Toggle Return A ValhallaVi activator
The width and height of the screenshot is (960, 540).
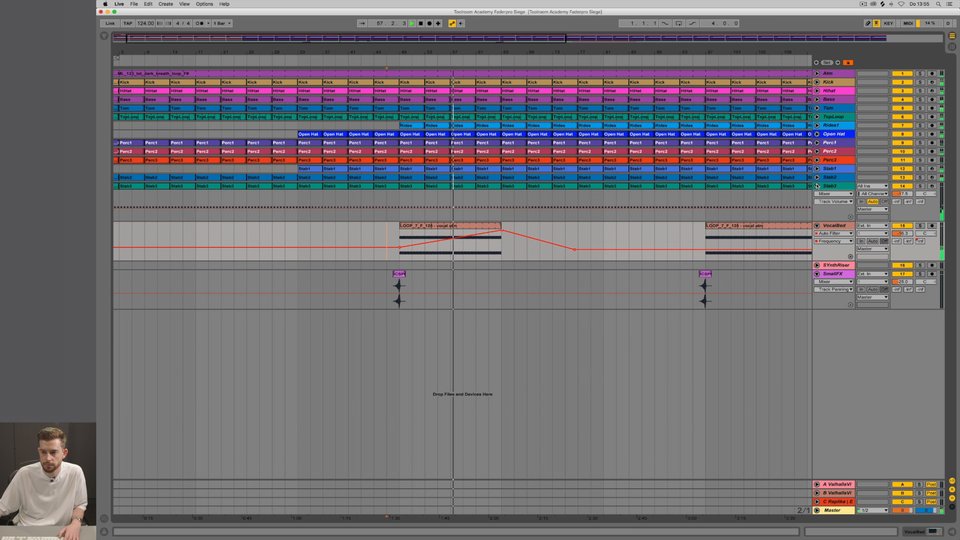coord(902,484)
